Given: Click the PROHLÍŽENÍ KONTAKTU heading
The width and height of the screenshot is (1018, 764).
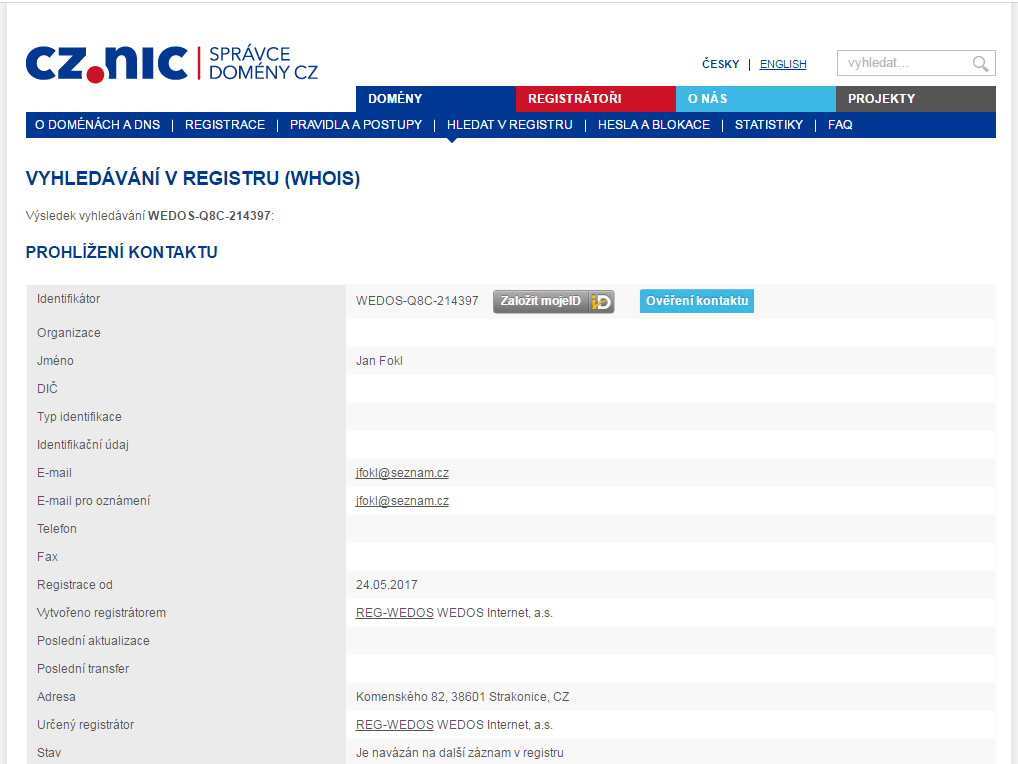Looking at the screenshot, I should tap(121, 253).
